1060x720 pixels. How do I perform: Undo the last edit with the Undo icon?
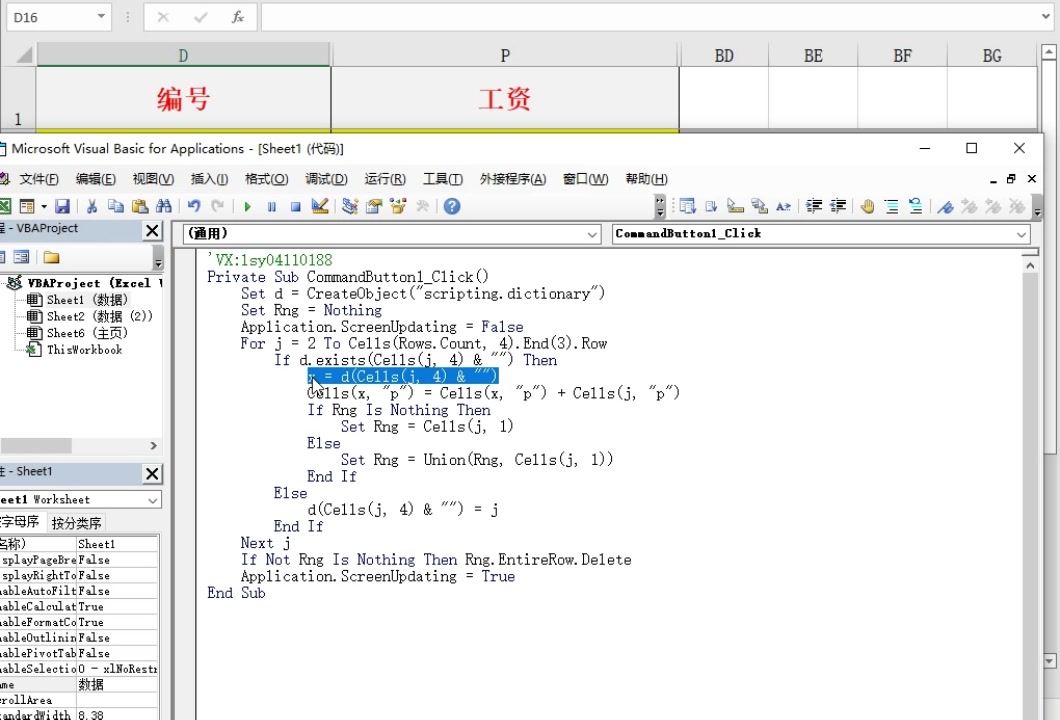(x=193, y=206)
